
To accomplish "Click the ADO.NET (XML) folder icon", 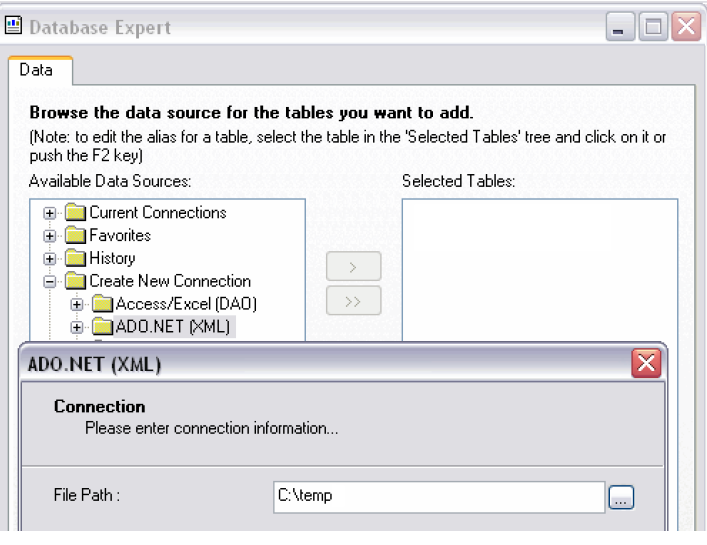I will (102, 327).
